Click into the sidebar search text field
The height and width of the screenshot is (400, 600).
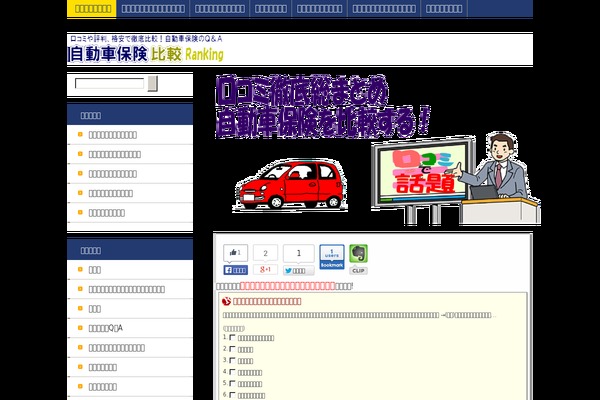[x=109, y=84]
